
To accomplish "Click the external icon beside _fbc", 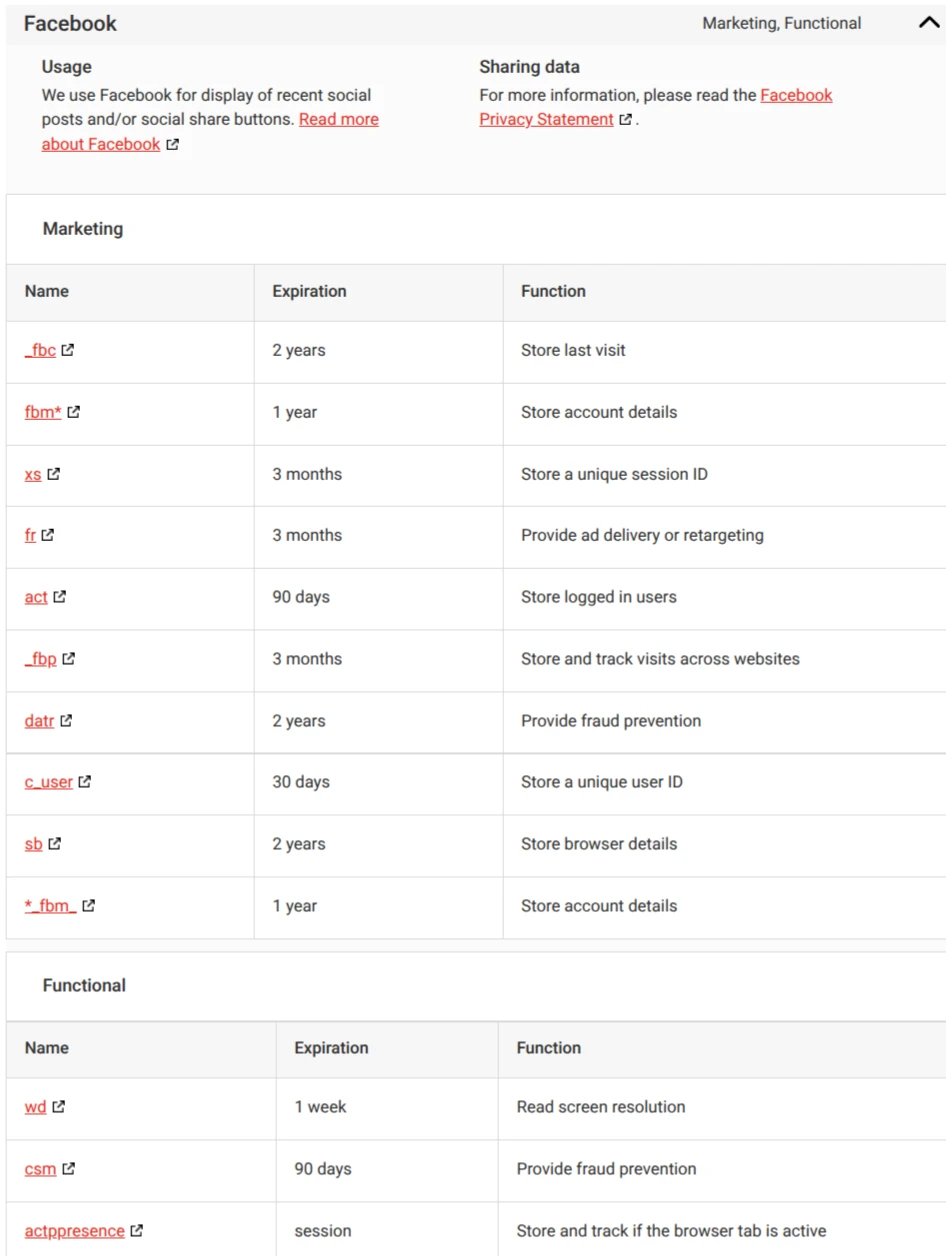I will click(x=68, y=350).
